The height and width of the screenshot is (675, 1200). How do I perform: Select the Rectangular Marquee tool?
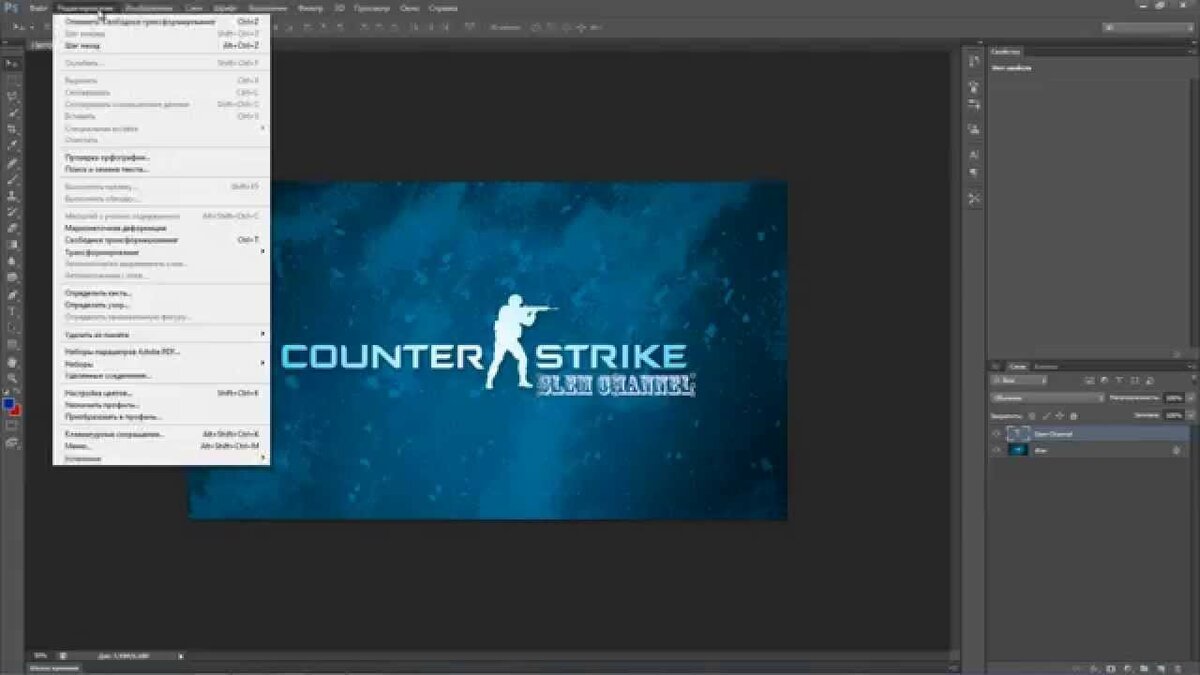(13, 81)
